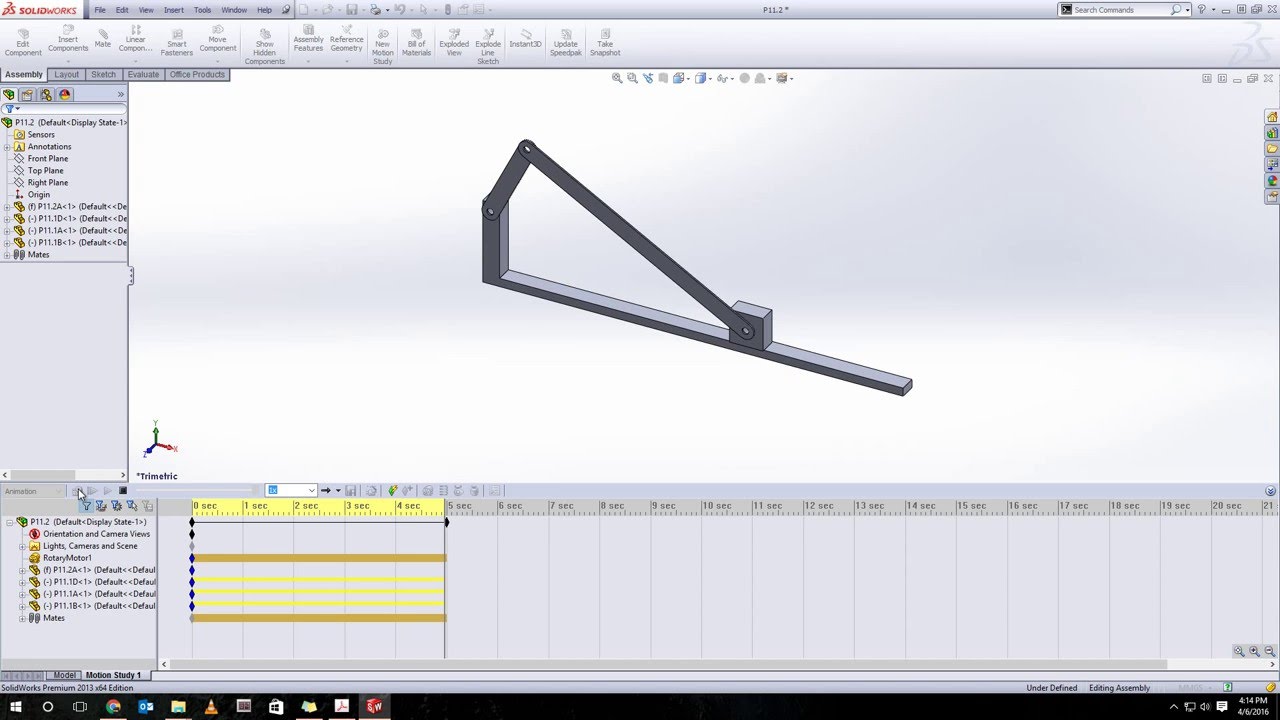The image size is (1280, 720).
Task: Click Show Hidden Components
Action: pos(265,45)
